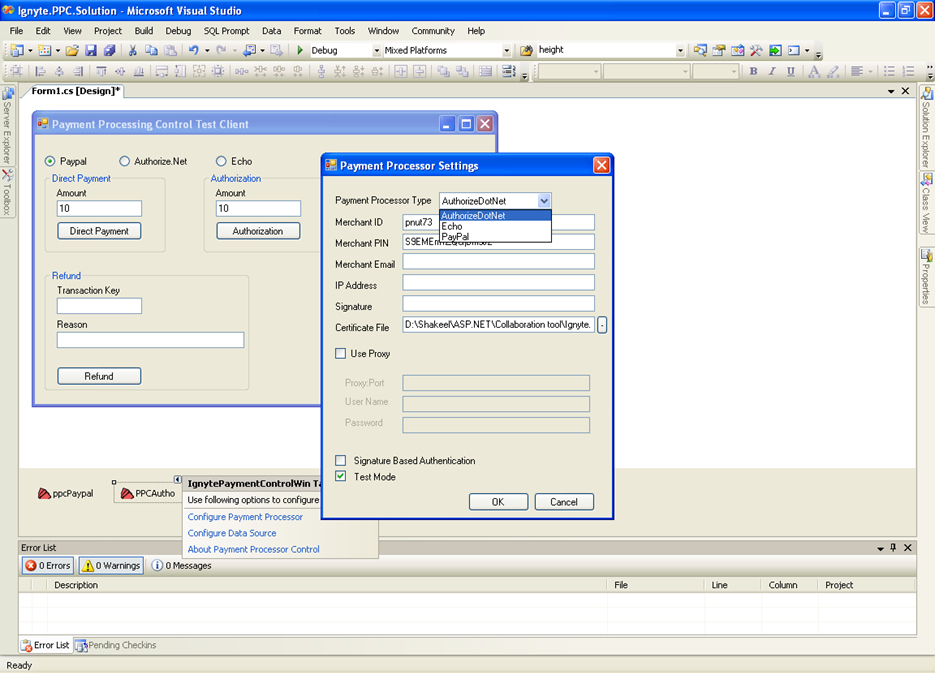Click the Configure Payment Processor link
The height and width of the screenshot is (673, 935).
click(245, 517)
